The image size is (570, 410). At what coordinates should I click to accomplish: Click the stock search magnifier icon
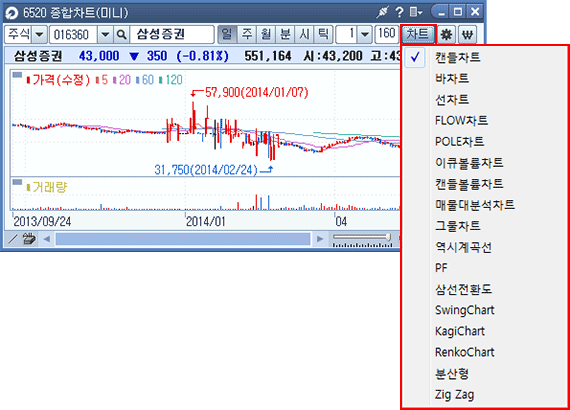tap(121, 35)
